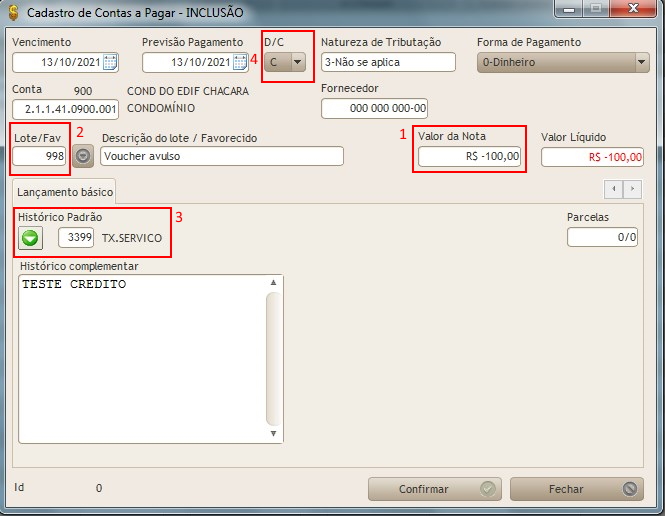Open the Forma de Pagamento dropdown

[x=641, y=62]
